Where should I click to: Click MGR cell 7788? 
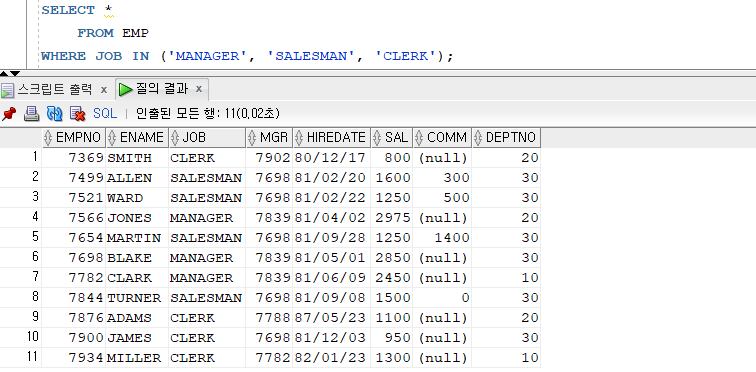269,318
